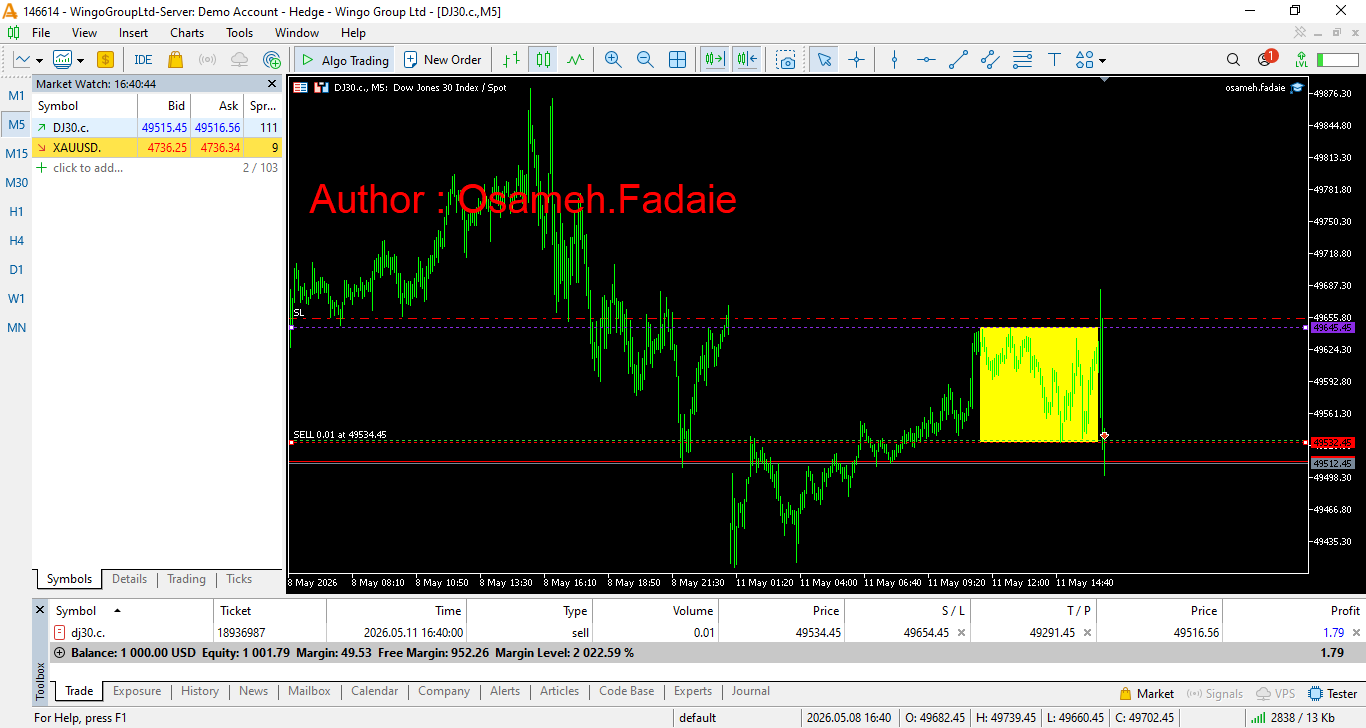The width and height of the screenshot is (1366, 728).
Task: Zoom in on the chart
Action: pos(613,60)
